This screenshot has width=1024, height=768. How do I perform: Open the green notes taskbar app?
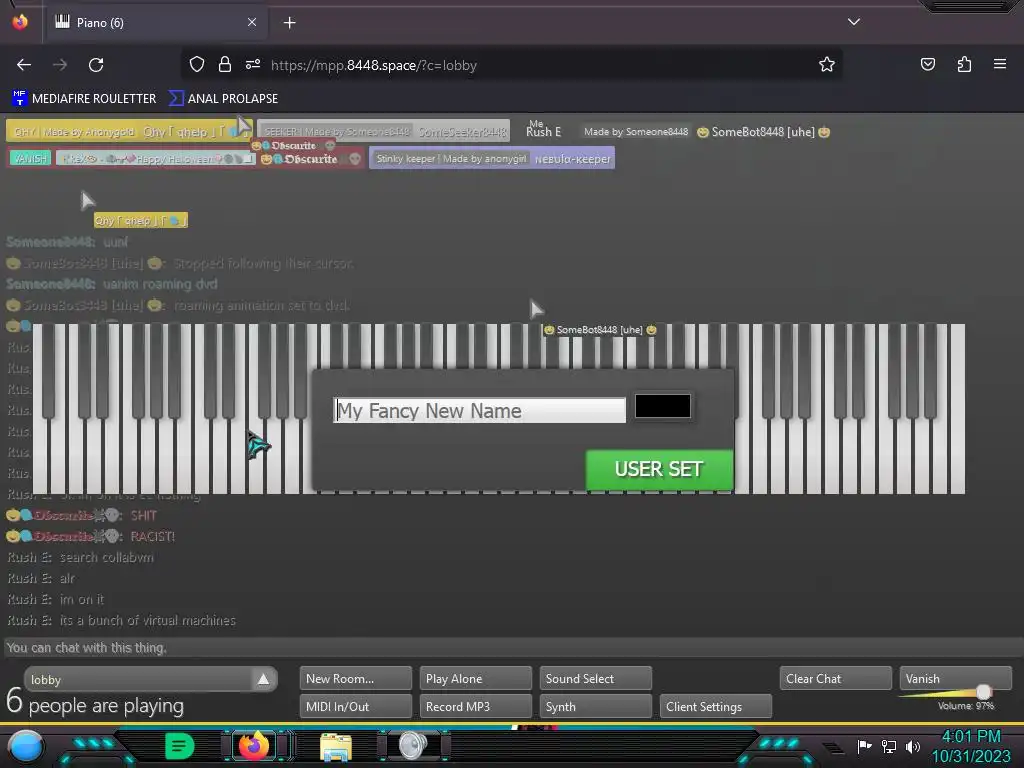179,746
